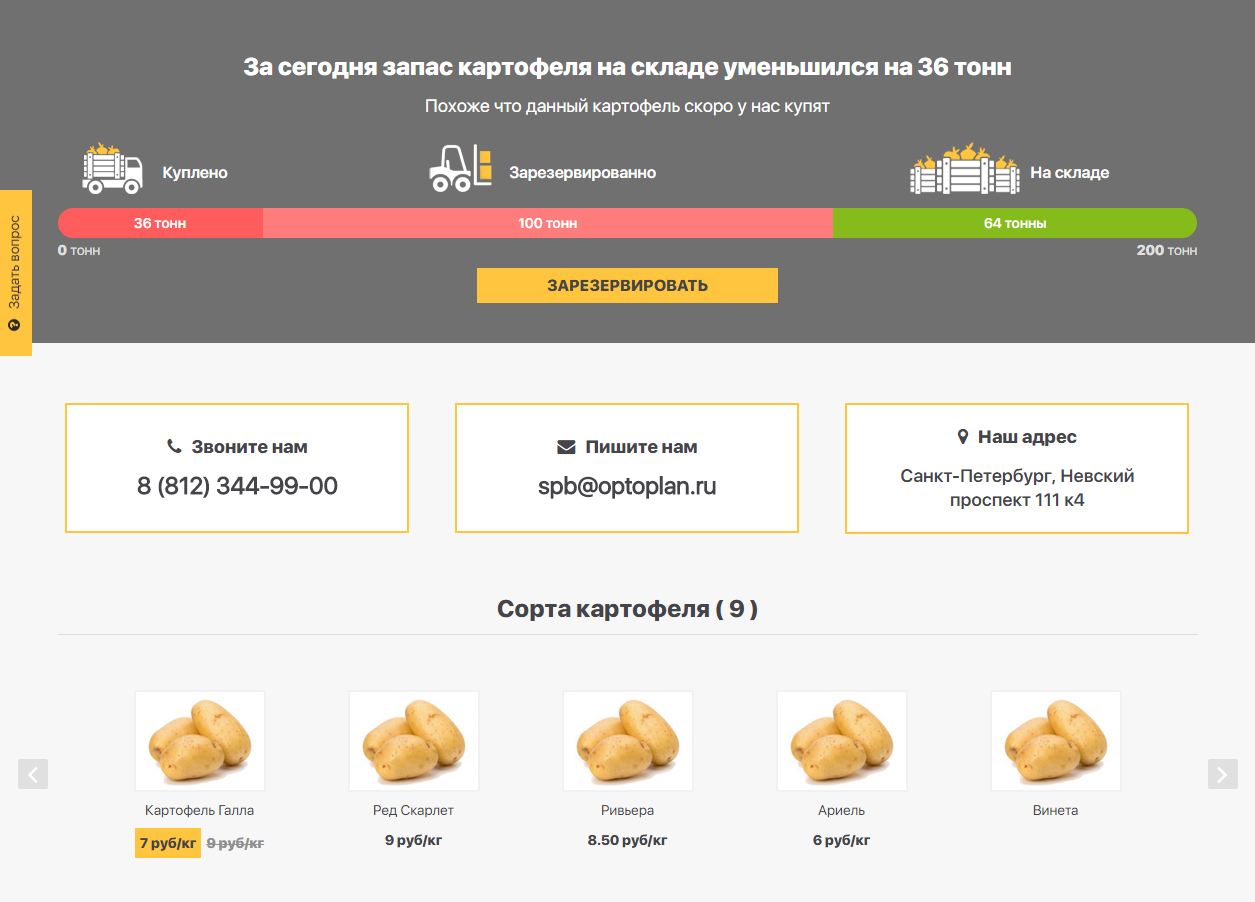Click the Ред Скарлет product name
Viewport: 1255px width, 902px height.
pyautogui.click(x=414, y=810)
